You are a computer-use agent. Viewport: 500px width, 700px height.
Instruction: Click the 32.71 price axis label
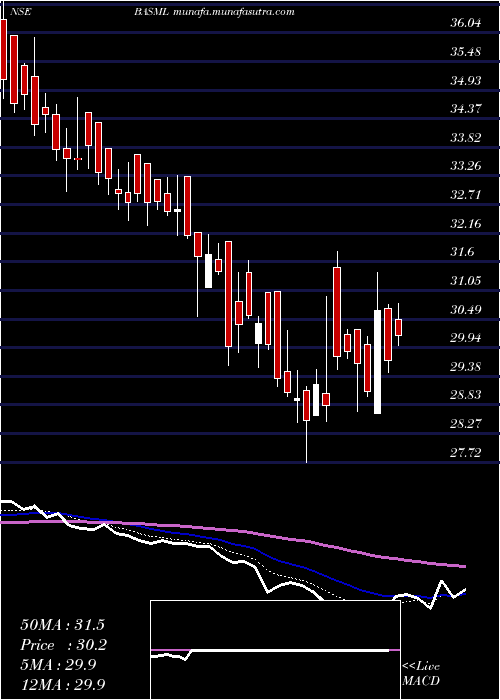click(466, 195)
